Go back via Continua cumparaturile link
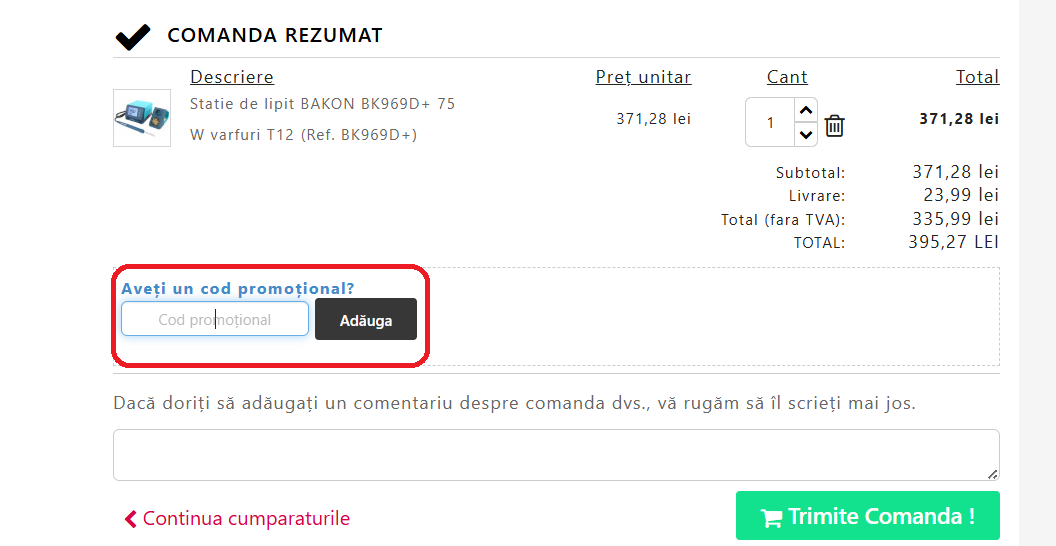This screenshot has width=1056, height=546. 246,519
